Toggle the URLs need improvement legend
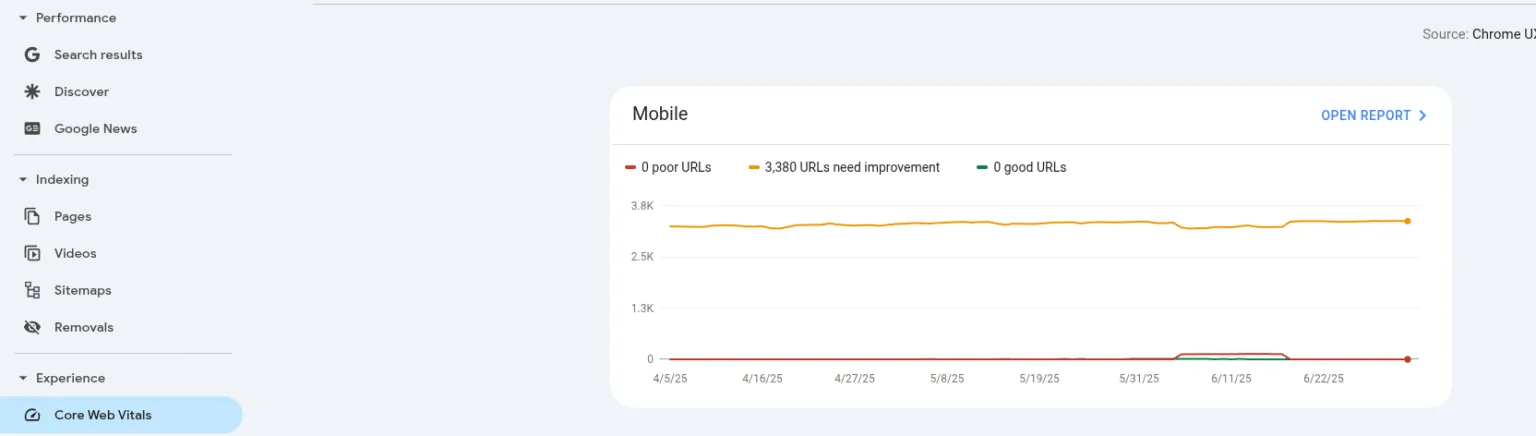The height and width of the screenshot is (436, 1536). (844, 168)
